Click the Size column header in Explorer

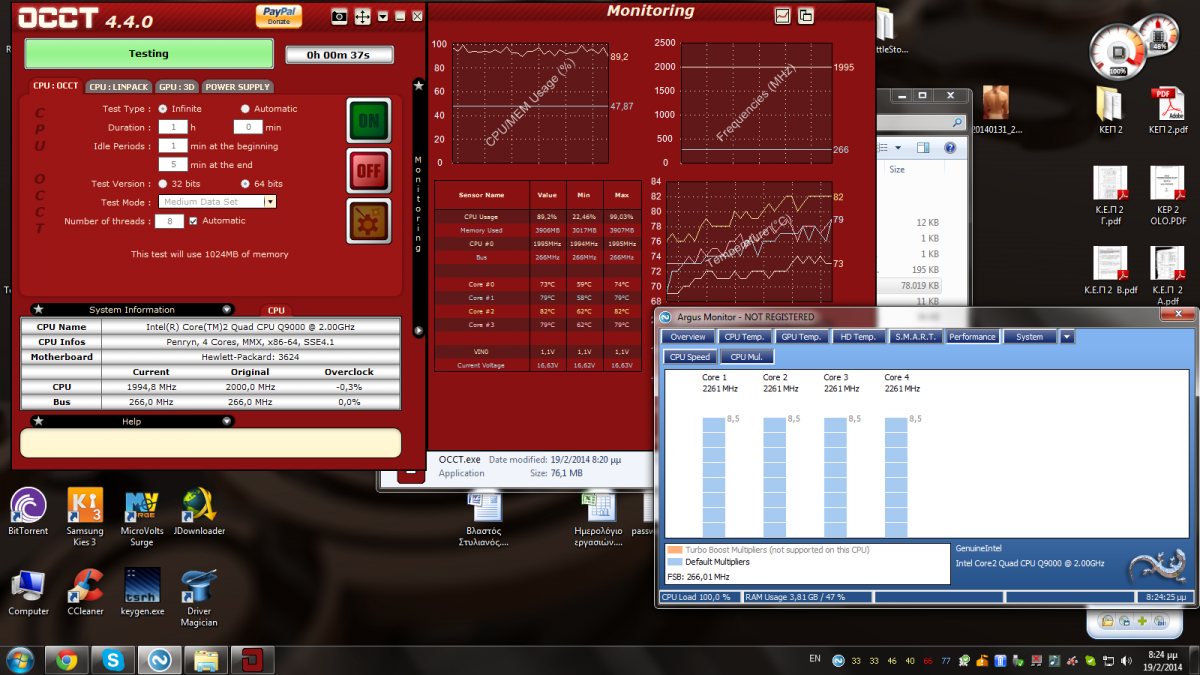897,170
